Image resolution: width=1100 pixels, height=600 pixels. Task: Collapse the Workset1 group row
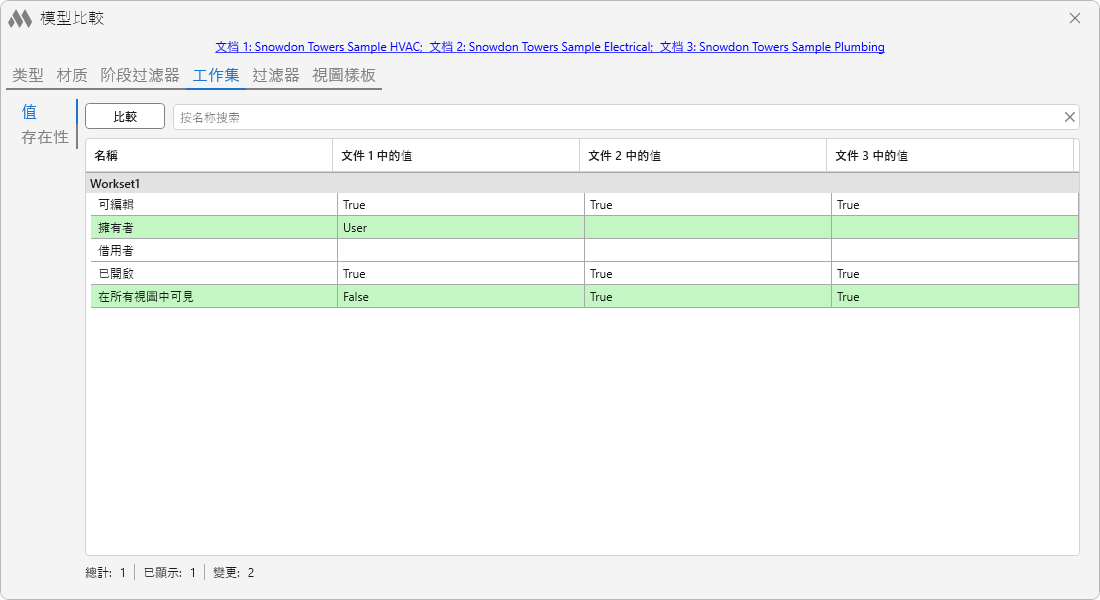click(x=582, y=183)
